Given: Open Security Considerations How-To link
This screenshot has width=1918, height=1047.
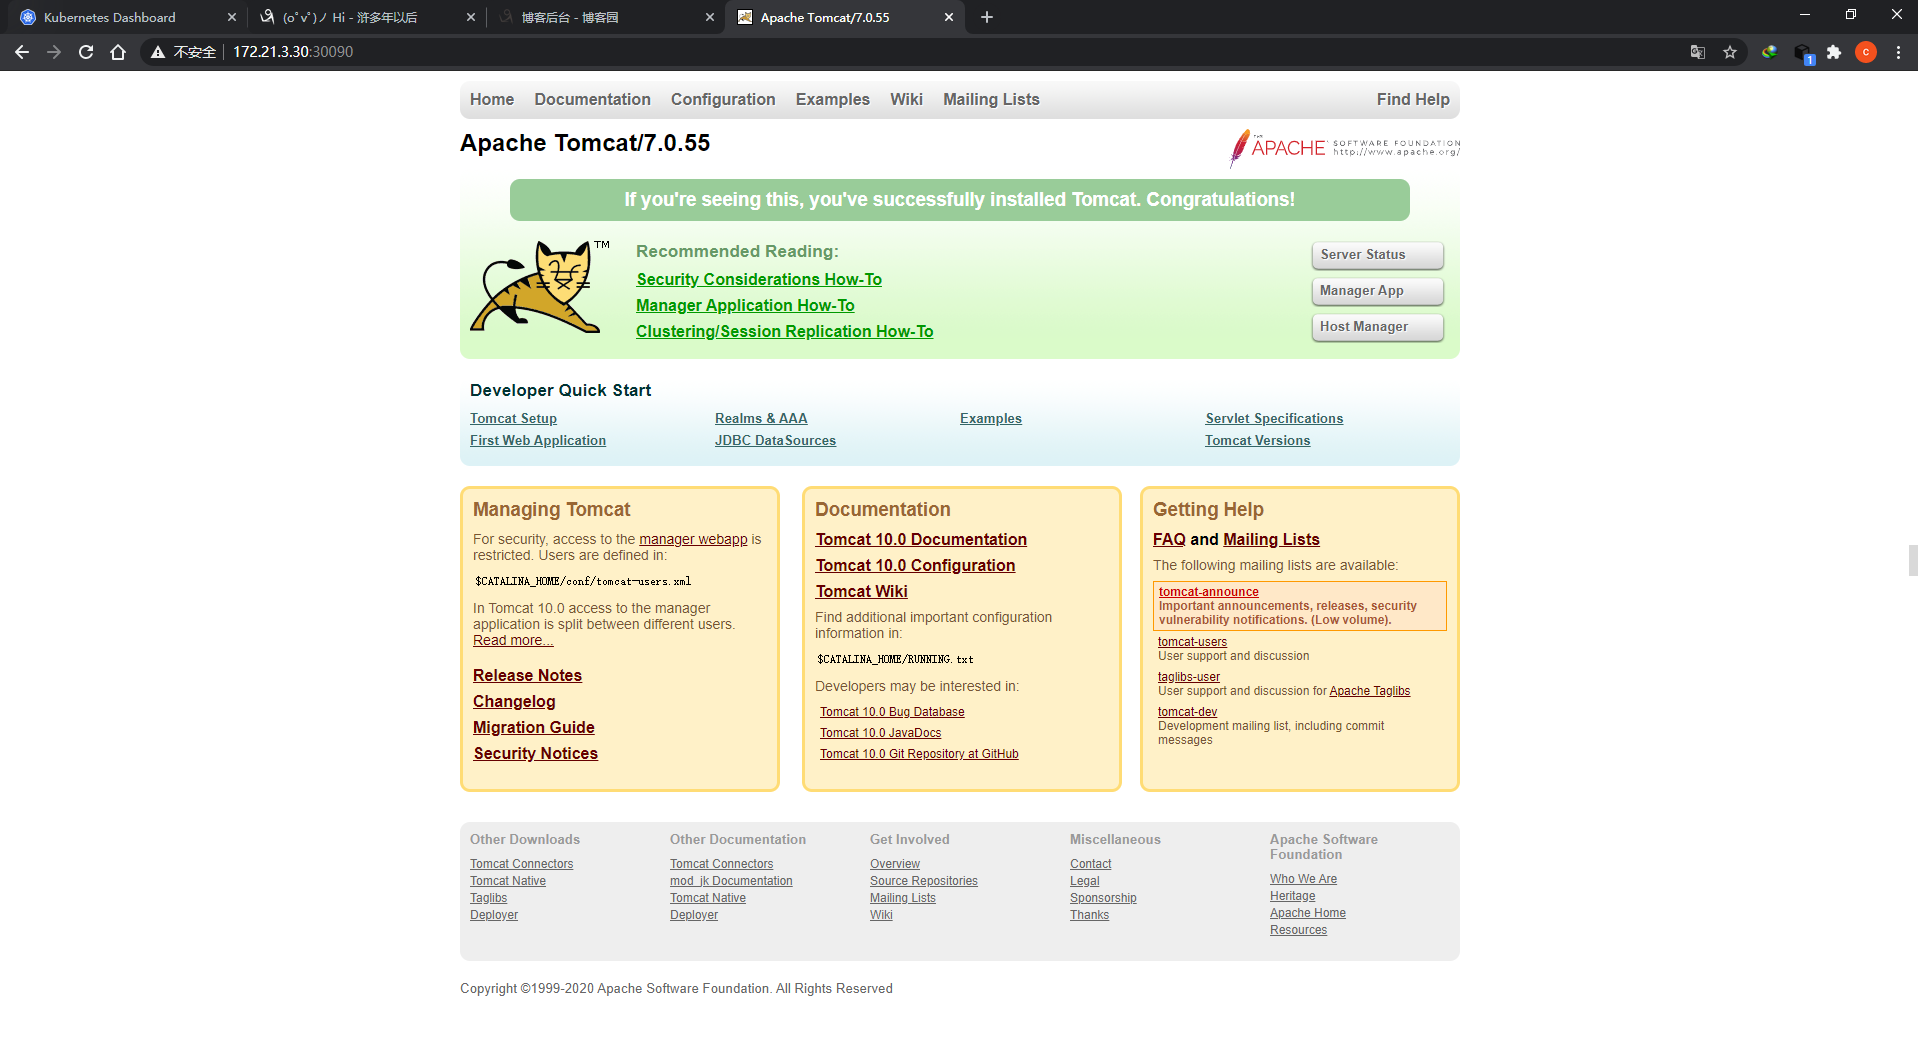Looking at the screenshot, I should pyautogui.click(x=759, y=280).
